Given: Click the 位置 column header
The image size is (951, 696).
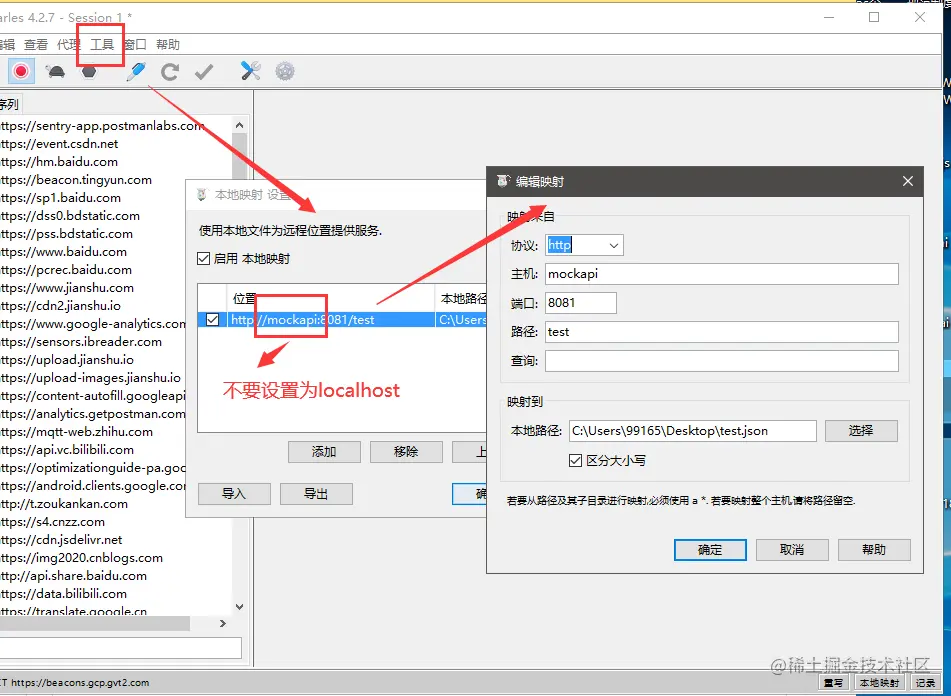Looking at the screenshot, I should click(331, 298).
